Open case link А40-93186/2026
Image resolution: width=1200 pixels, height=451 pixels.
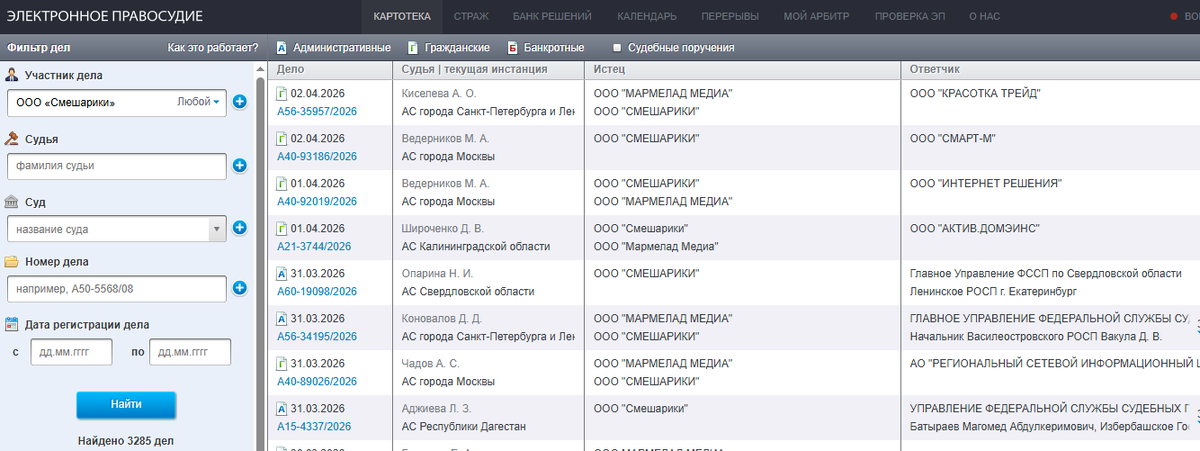click(317, 156)
